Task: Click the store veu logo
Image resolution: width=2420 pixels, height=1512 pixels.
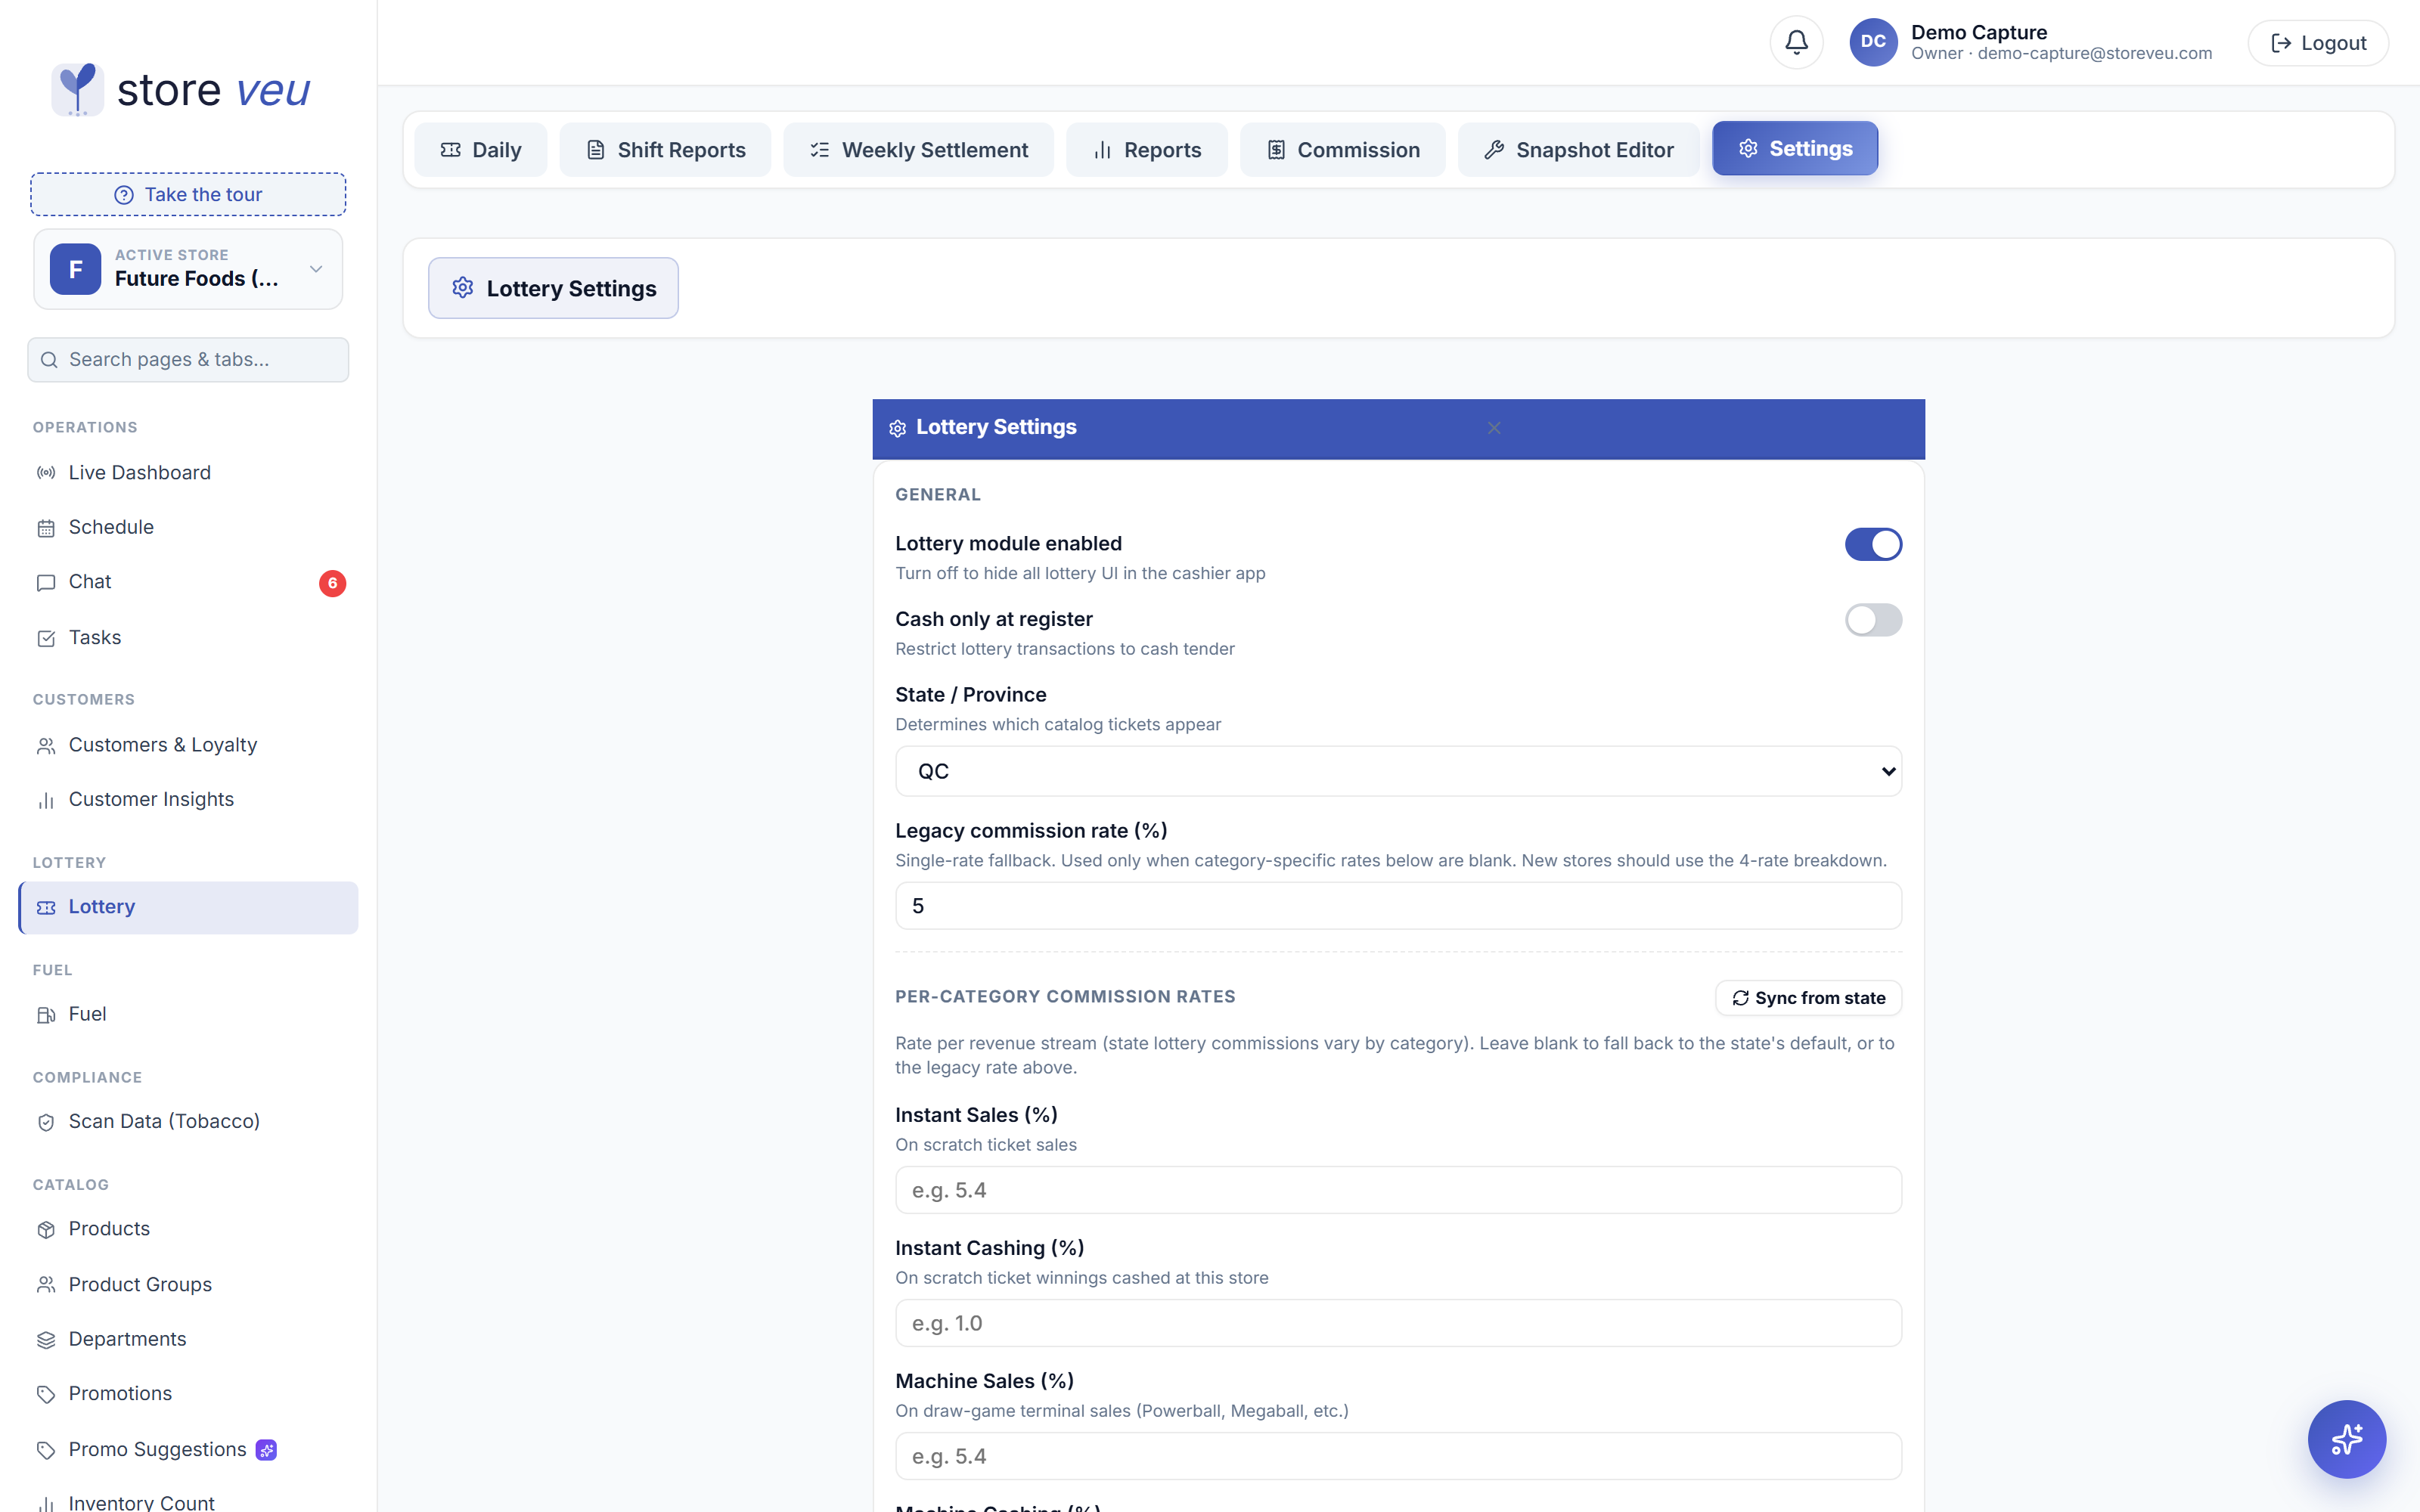Action: point(181,89)
